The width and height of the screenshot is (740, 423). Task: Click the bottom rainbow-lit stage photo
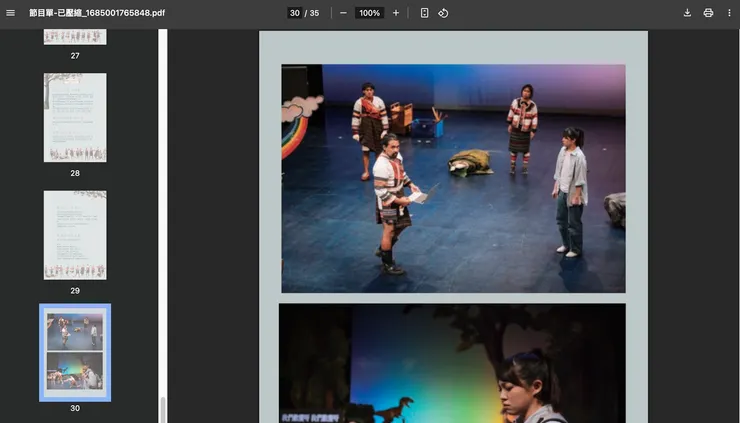point(452,363)
